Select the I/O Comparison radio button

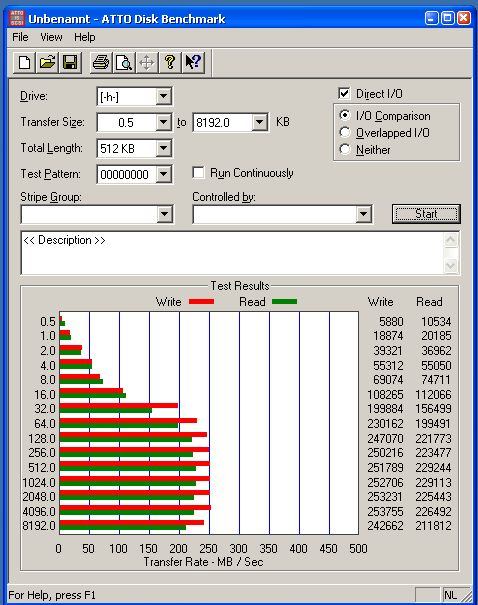(345, 115)
